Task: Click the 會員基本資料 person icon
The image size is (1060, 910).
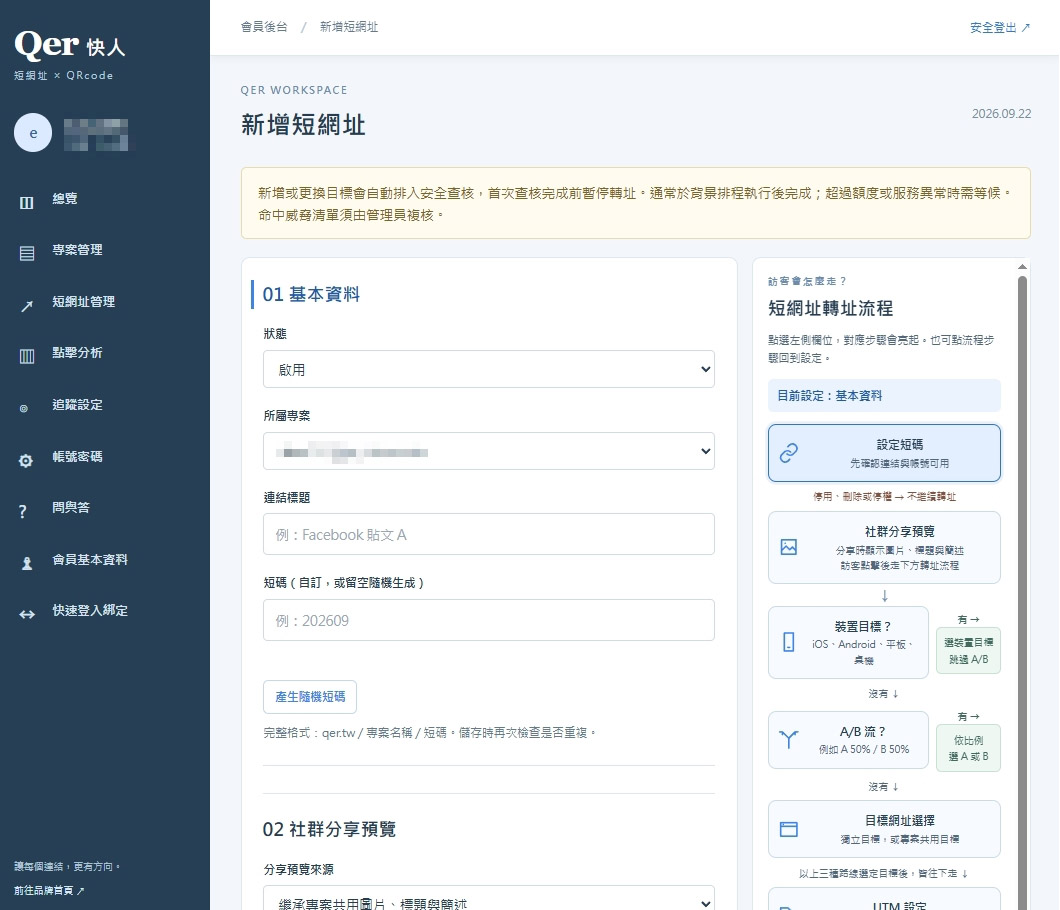Action: click(x=26, y=563)
